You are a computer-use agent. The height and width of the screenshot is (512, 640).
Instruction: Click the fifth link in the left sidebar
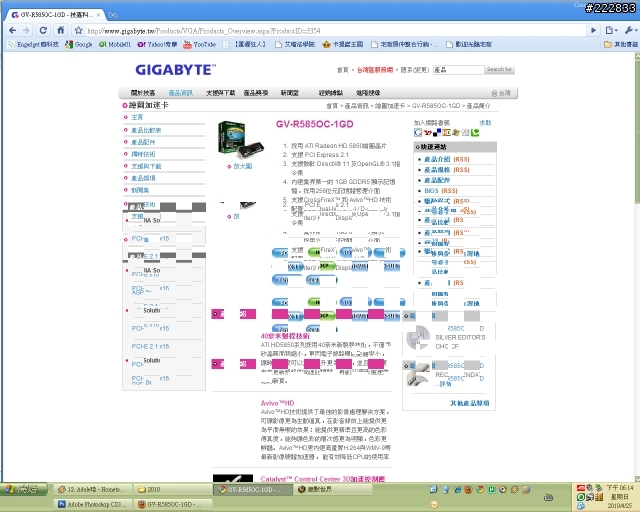146,166
